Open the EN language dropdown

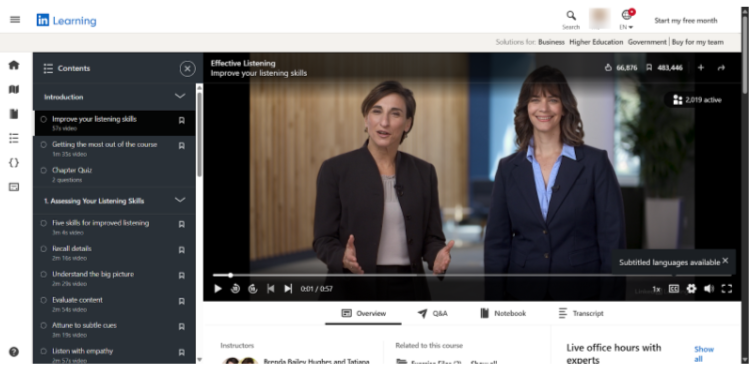(627, 27)
